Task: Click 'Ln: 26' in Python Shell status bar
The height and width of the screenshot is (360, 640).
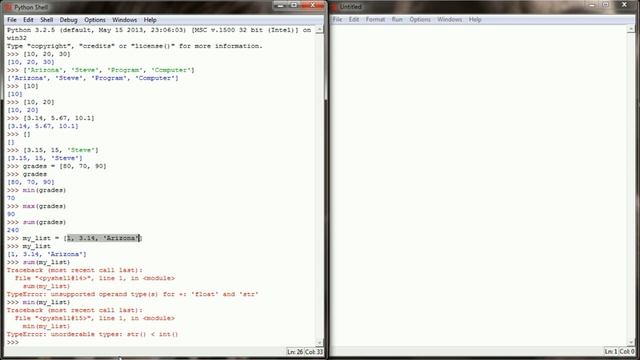Action: point(295,352)
